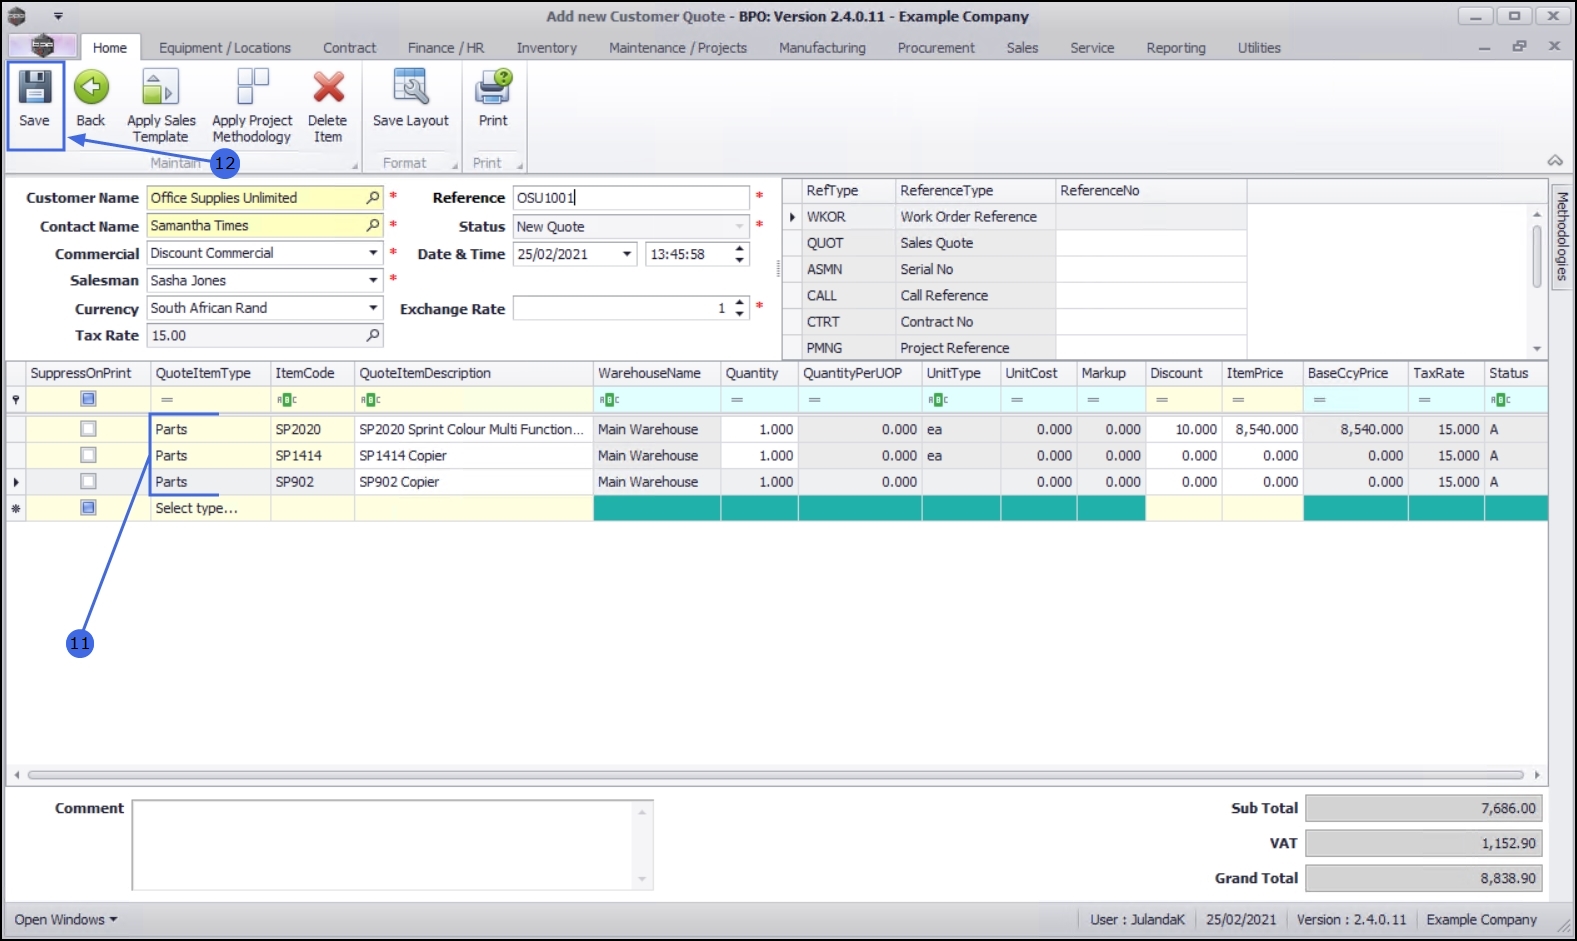Viewport: 1577px width, 941px height.
Task: Open the Inventory tab
Action: (546, 48)
